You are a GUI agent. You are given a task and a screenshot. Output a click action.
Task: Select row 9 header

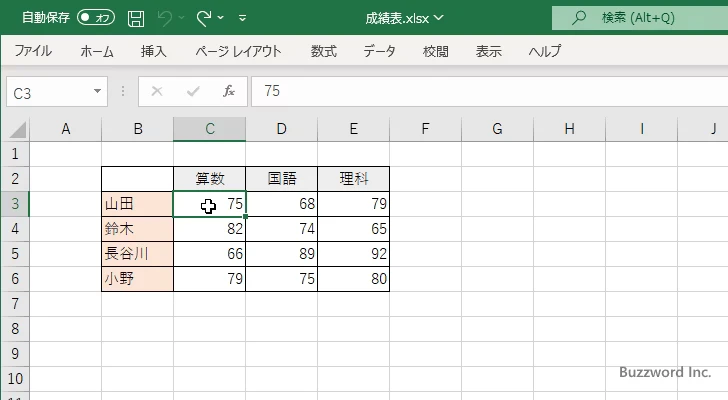click(x=15, y=354)
